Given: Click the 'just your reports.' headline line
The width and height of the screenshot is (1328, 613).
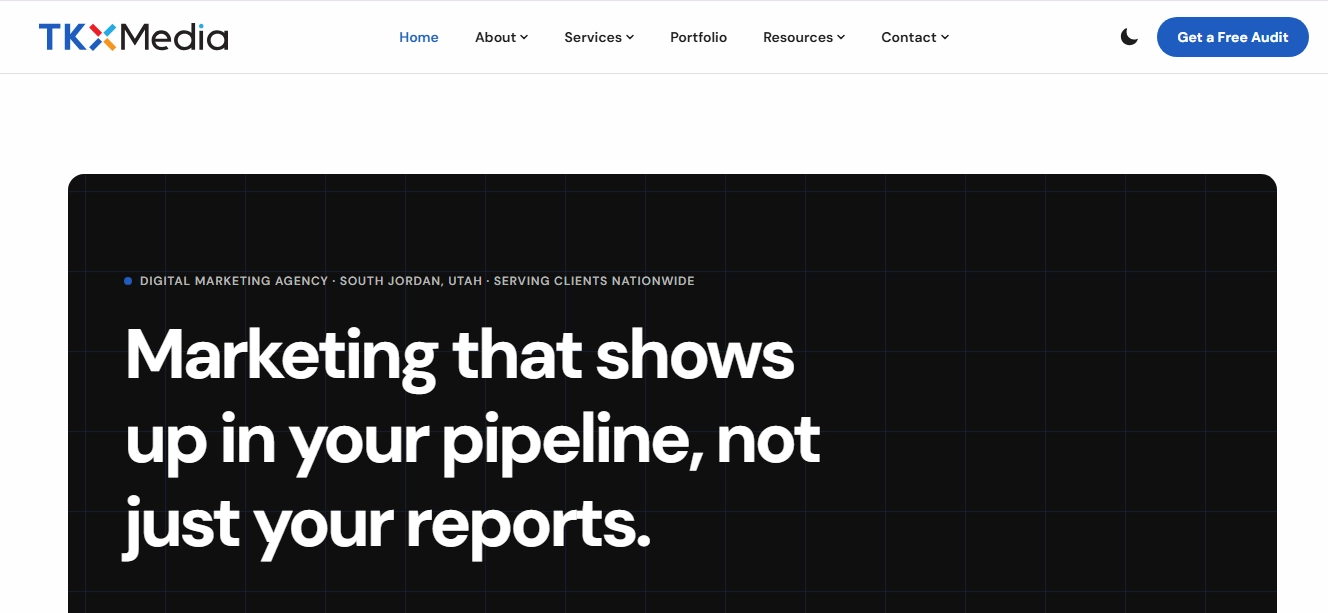Looking at the screenshot, I should [388, 524].
